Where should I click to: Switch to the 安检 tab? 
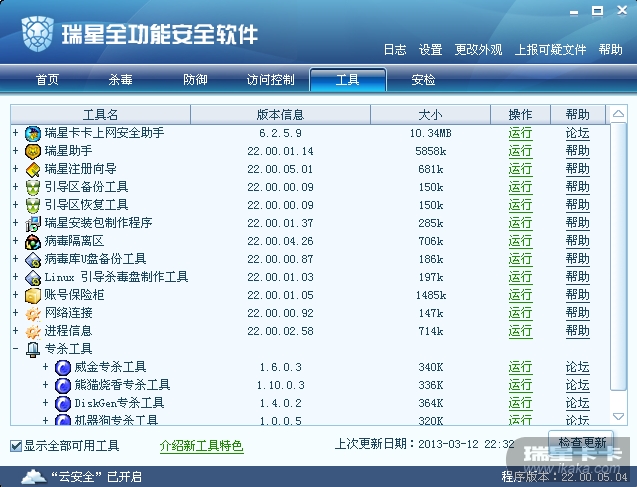[423, 80]
